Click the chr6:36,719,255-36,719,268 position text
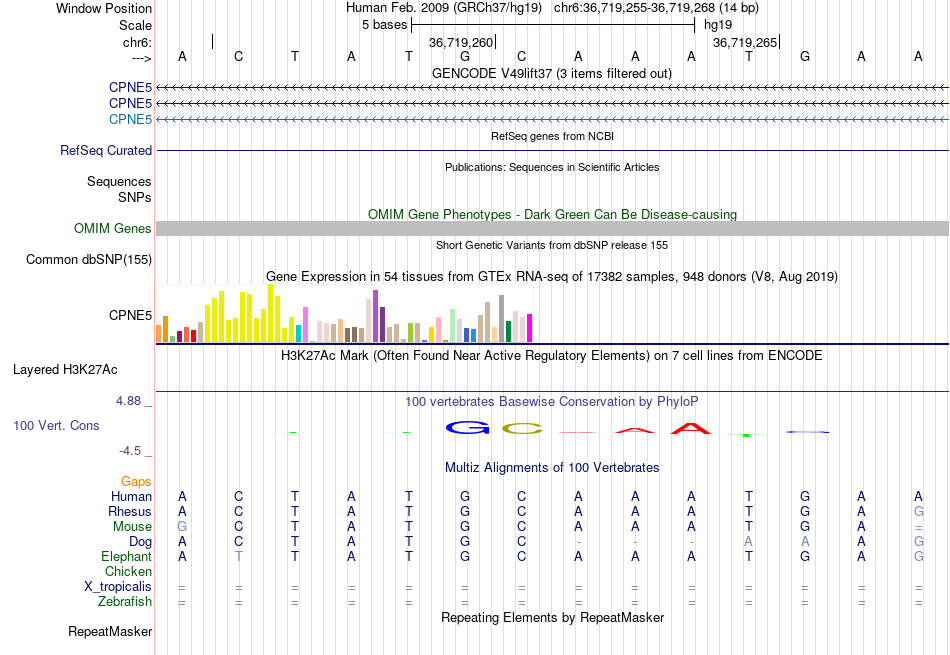The height and width of the screenshot is (655, 950). pyautogui.click(x=656, y=8)
